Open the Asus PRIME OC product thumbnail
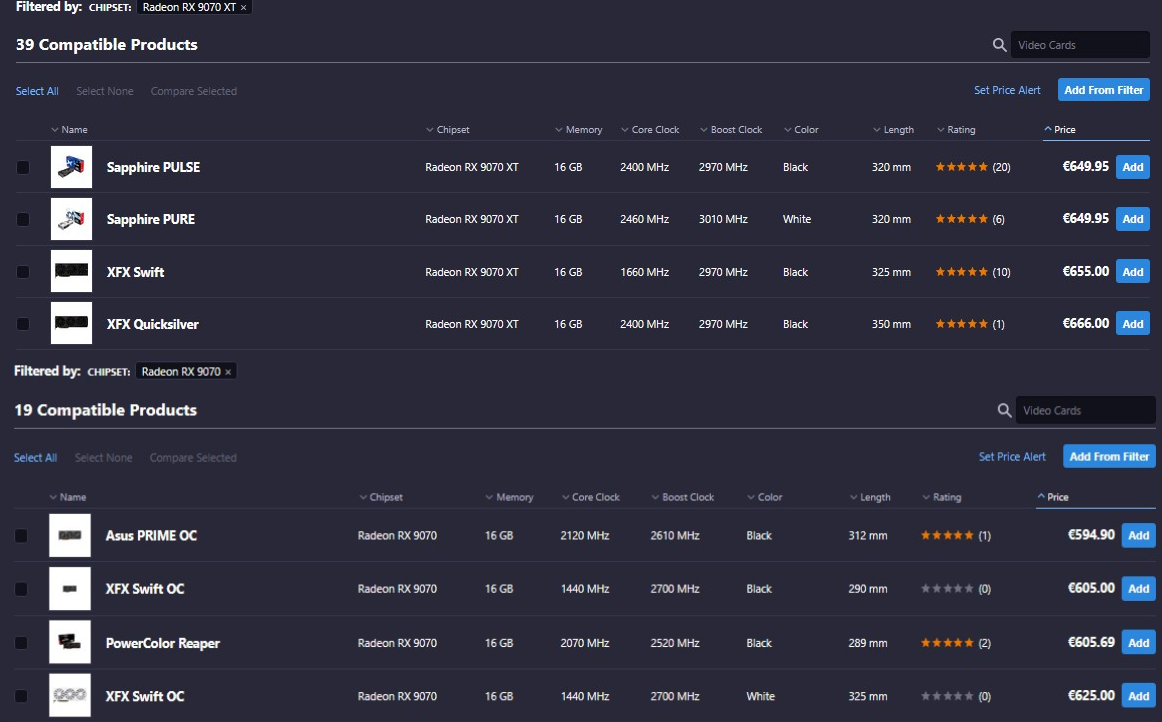This screenshot has width=1162, height=722. point(70,535)
